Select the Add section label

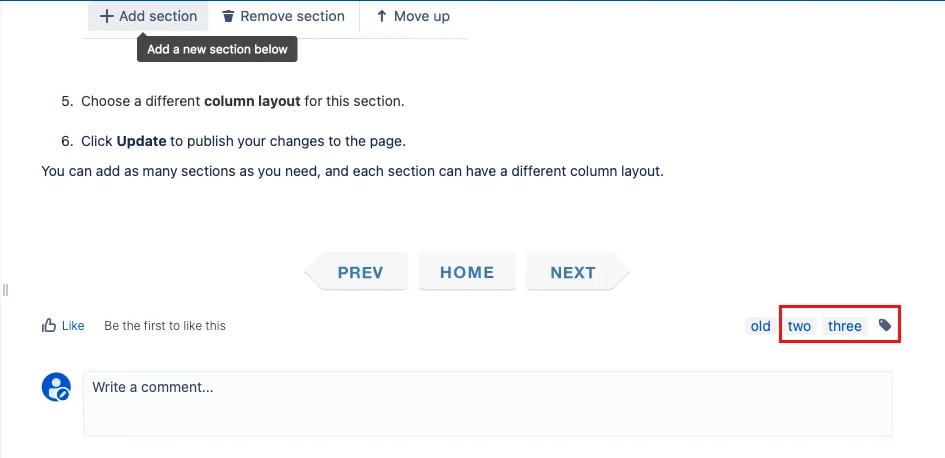(x=158, y=16)
